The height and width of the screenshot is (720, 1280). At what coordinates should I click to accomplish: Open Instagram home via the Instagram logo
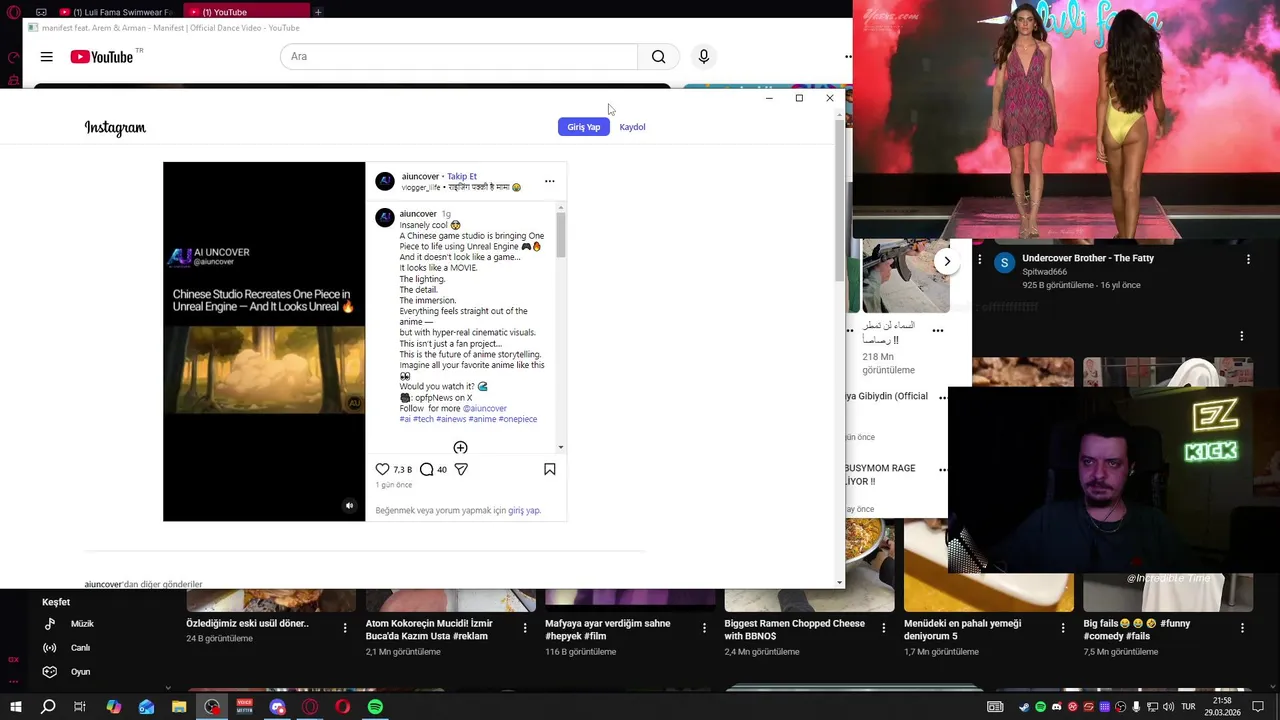click(115, 128)
